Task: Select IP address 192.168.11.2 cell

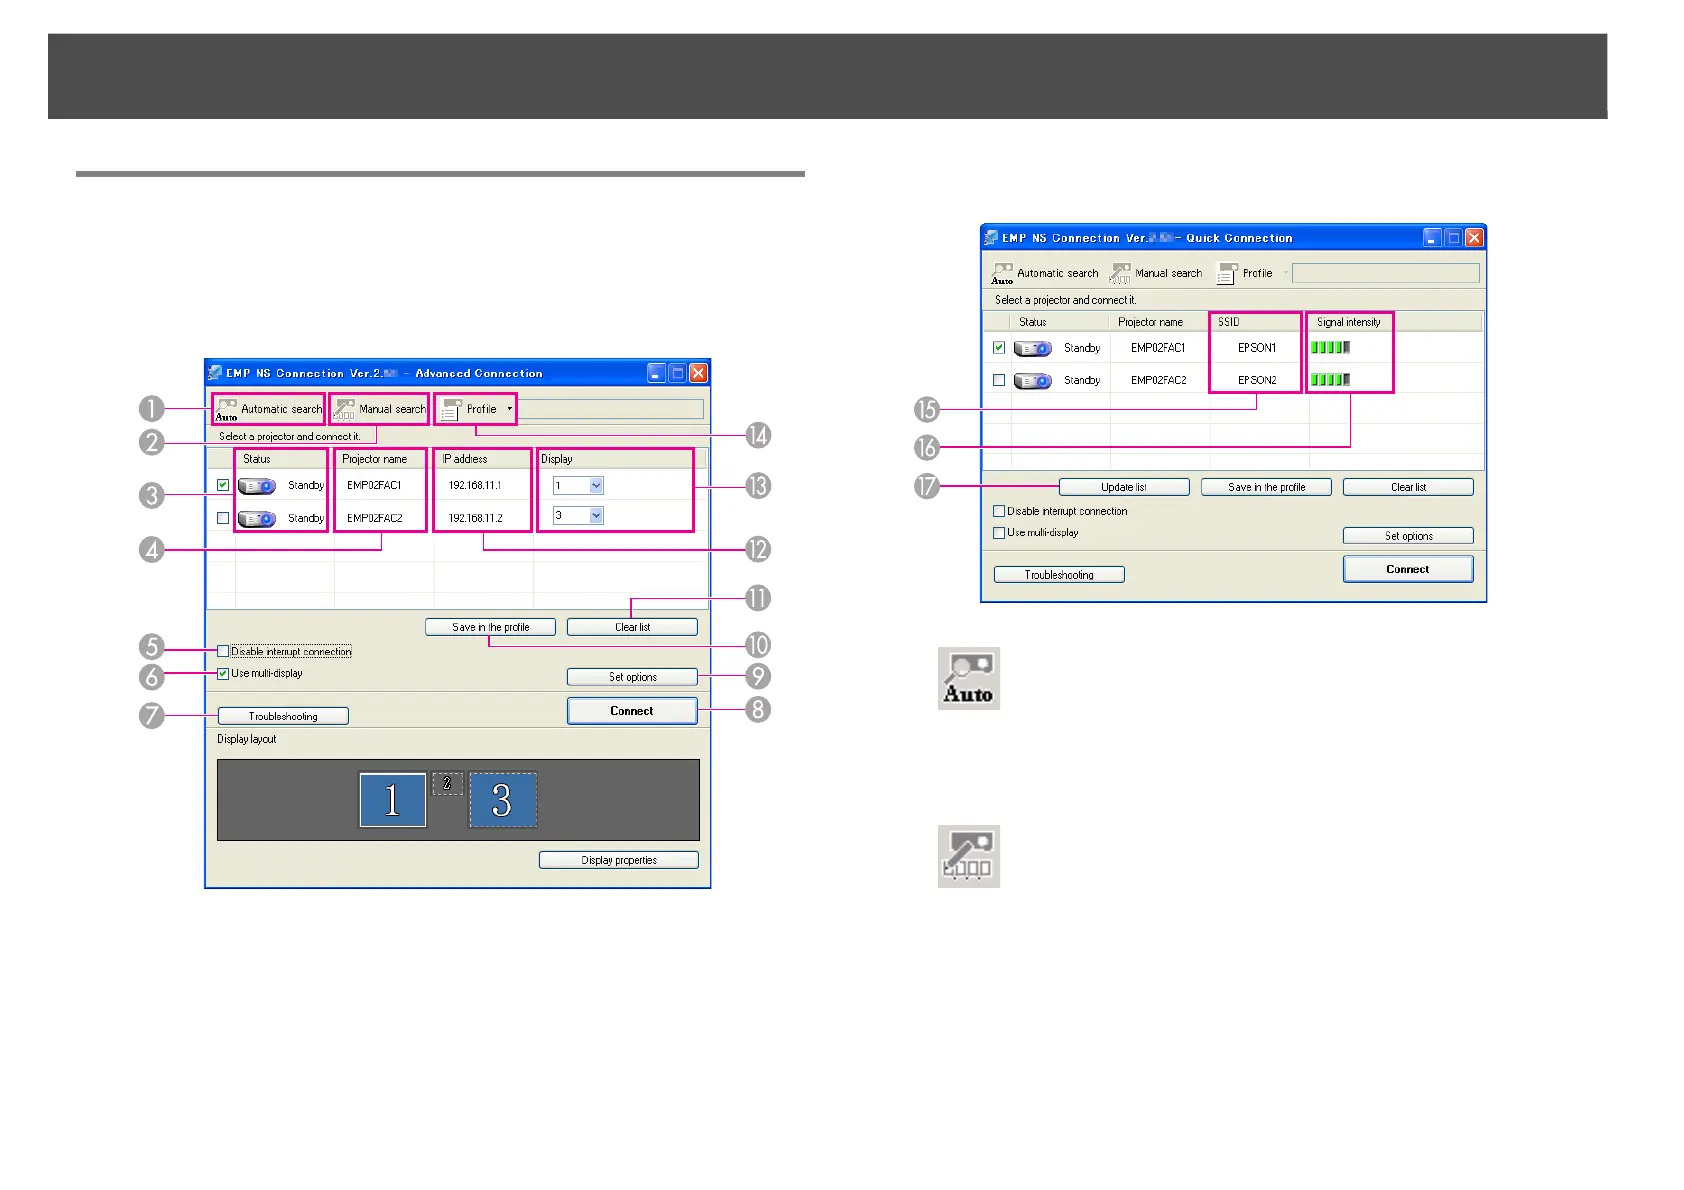Action: 475,518
